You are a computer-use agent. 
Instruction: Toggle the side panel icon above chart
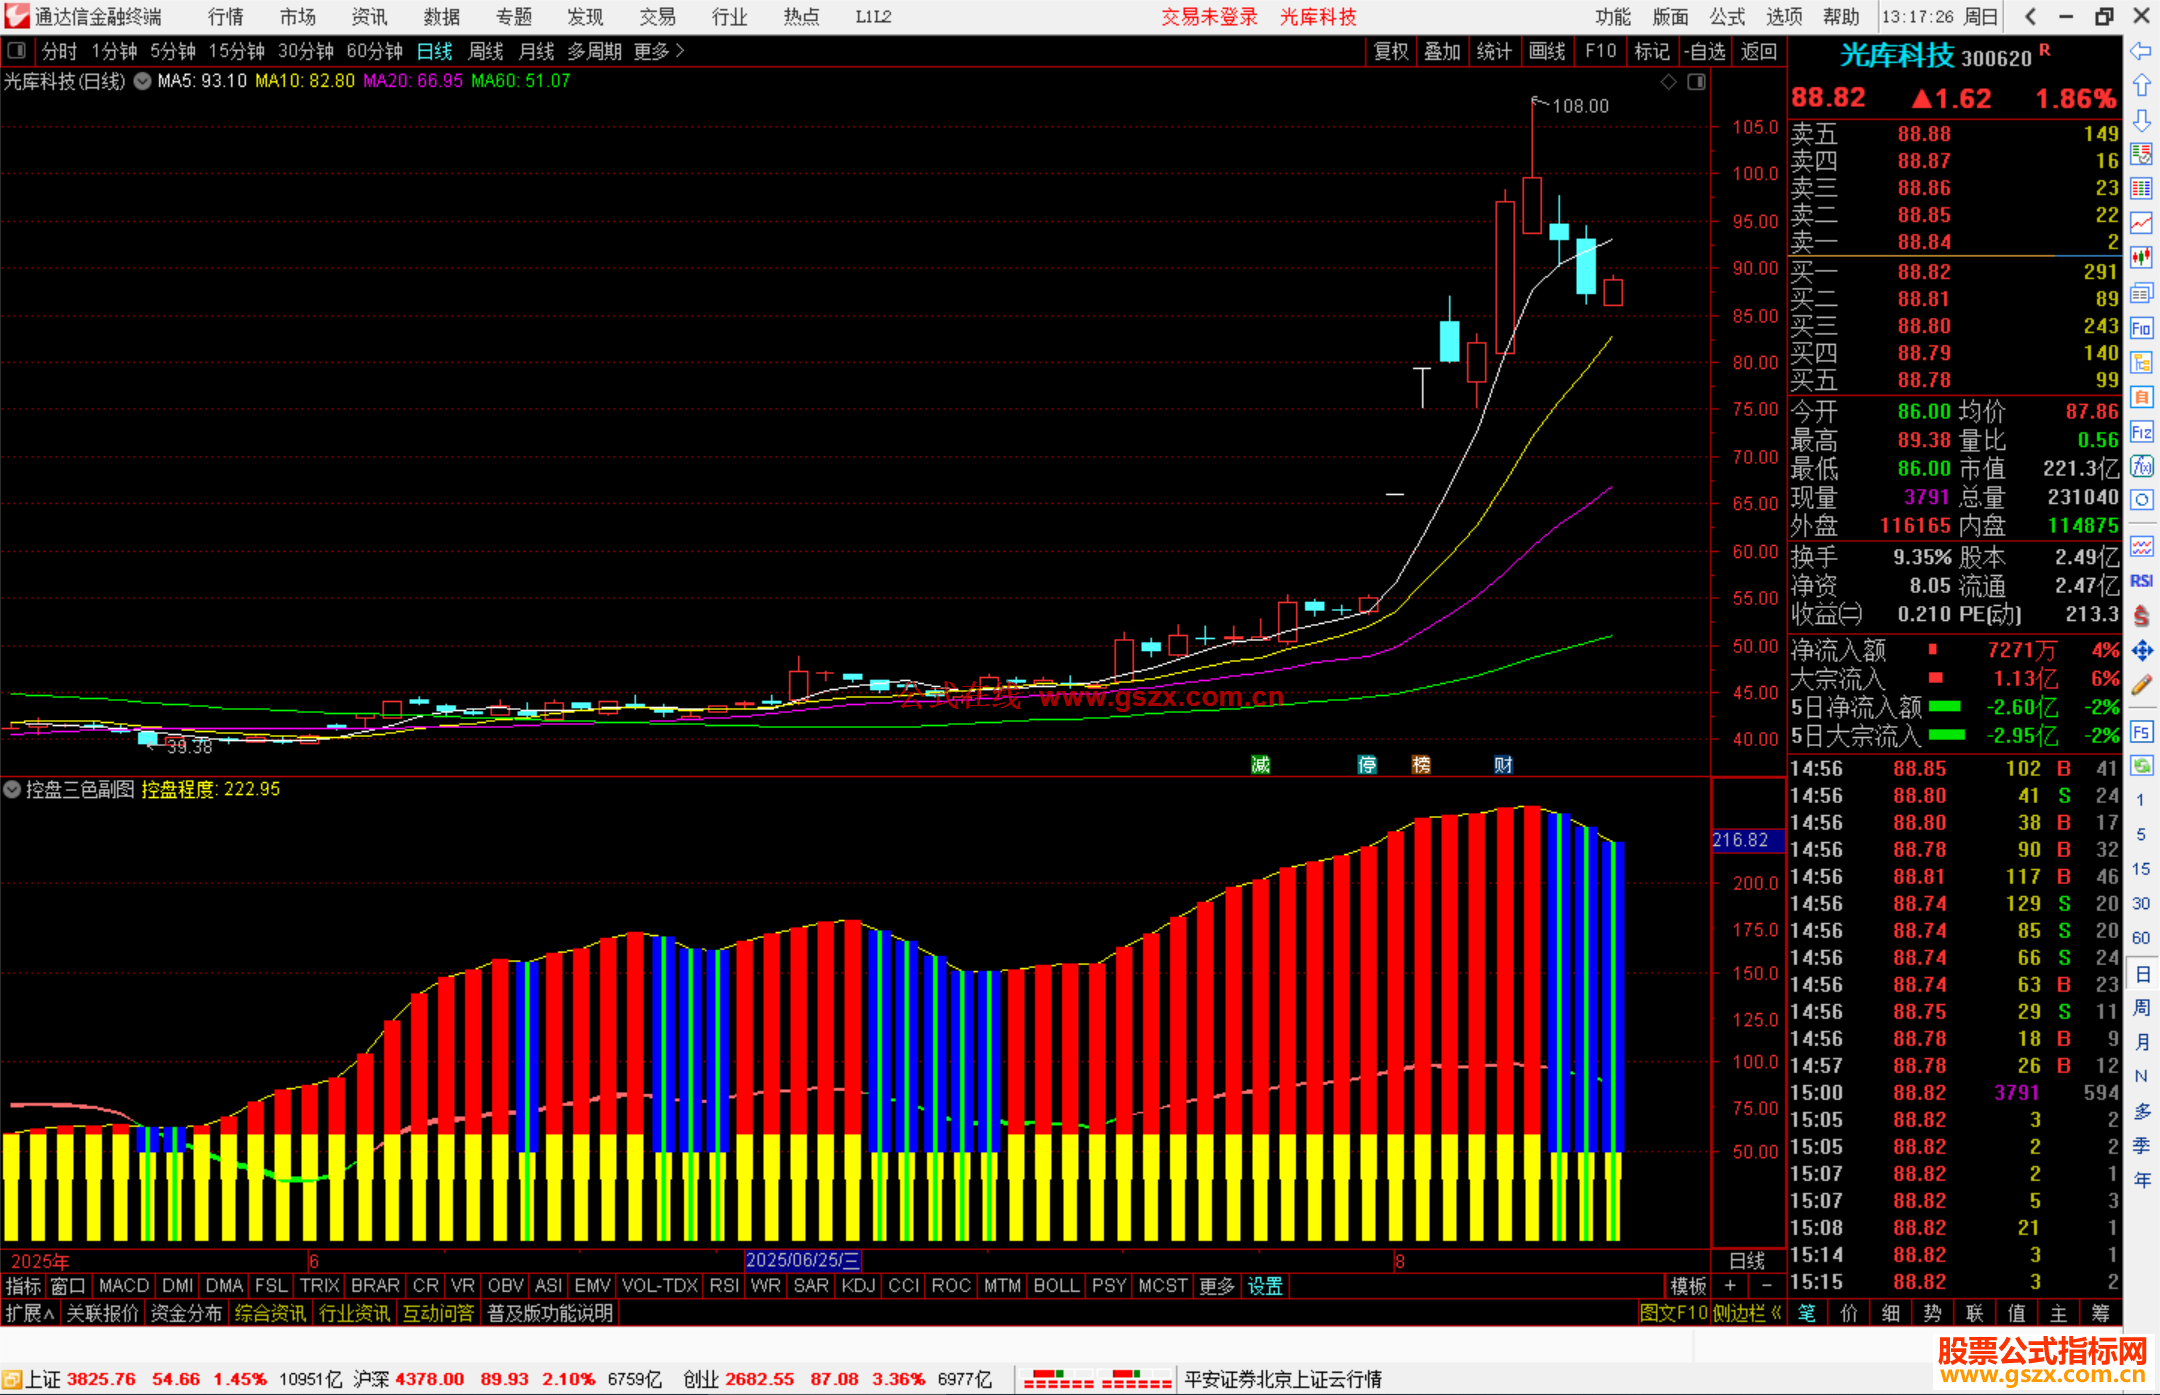(x=1696, y=82)
